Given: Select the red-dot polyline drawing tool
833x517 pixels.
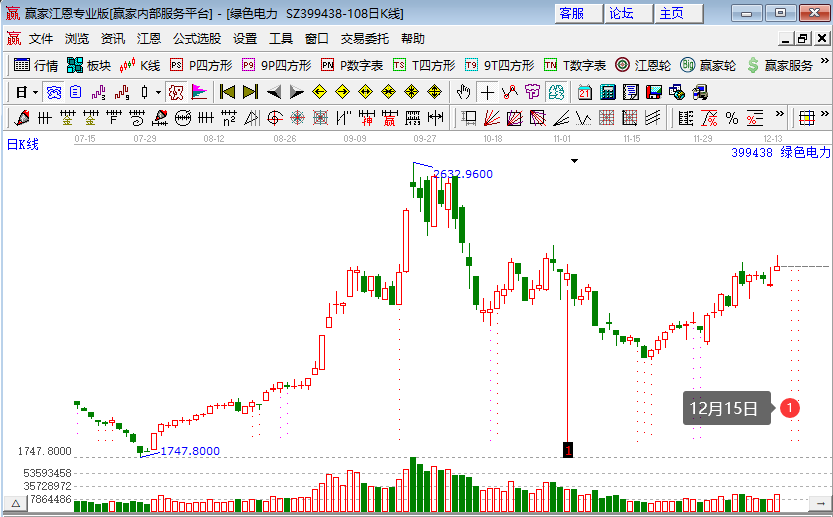Looking at the screenshot, I should (x=509, y=92).
